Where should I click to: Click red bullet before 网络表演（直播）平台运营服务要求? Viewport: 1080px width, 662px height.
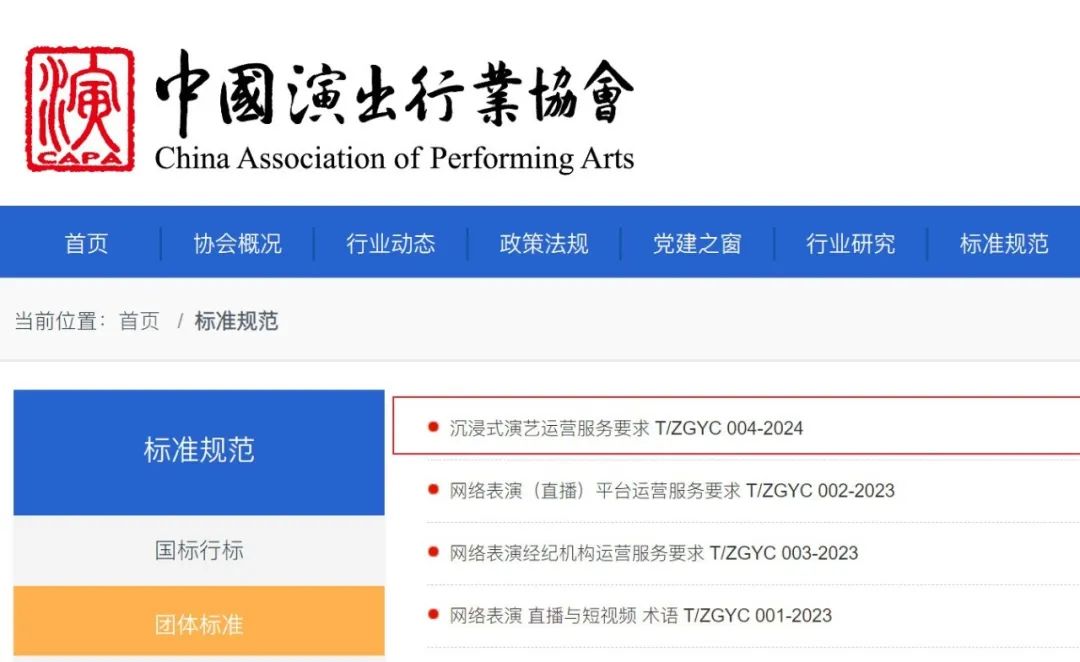tap(433, 489)
